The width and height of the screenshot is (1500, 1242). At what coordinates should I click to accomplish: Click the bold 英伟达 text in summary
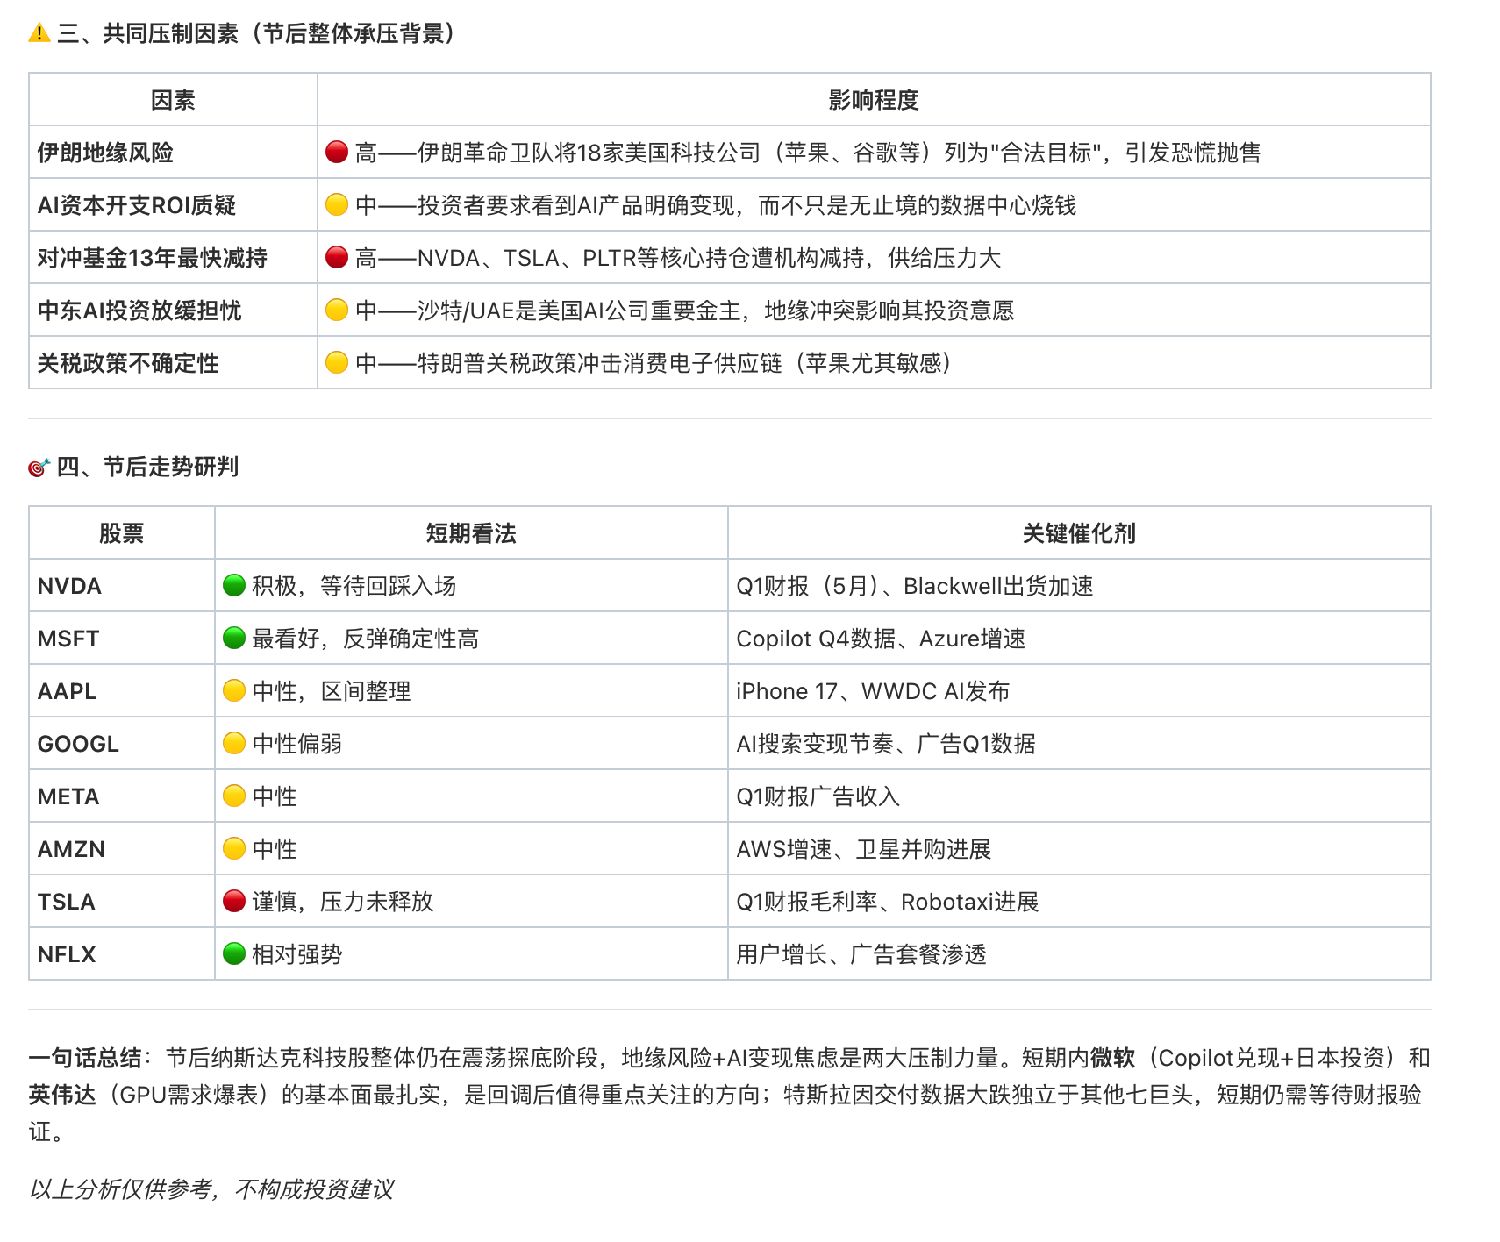click(62, 1095)
